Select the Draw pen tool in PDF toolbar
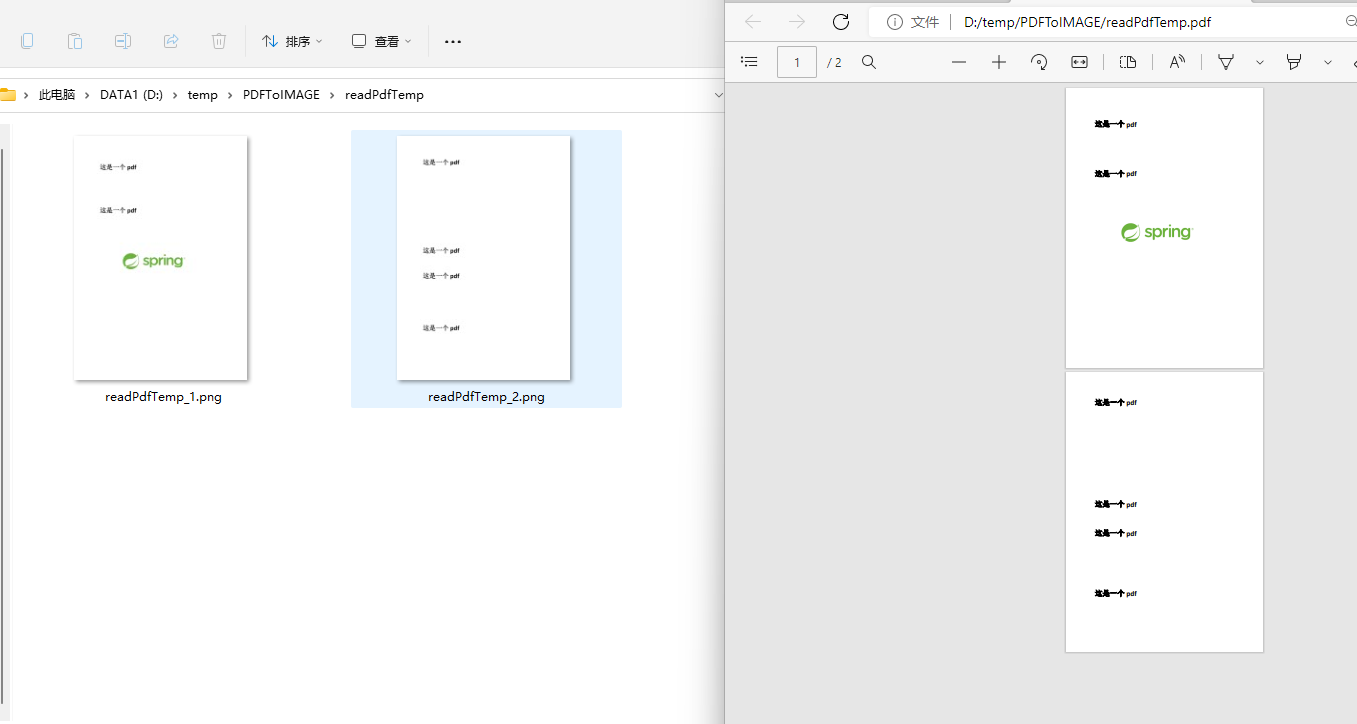The height and width of the screenshot is (724, 1357). pyautogui.click(x=1226, y=62)
